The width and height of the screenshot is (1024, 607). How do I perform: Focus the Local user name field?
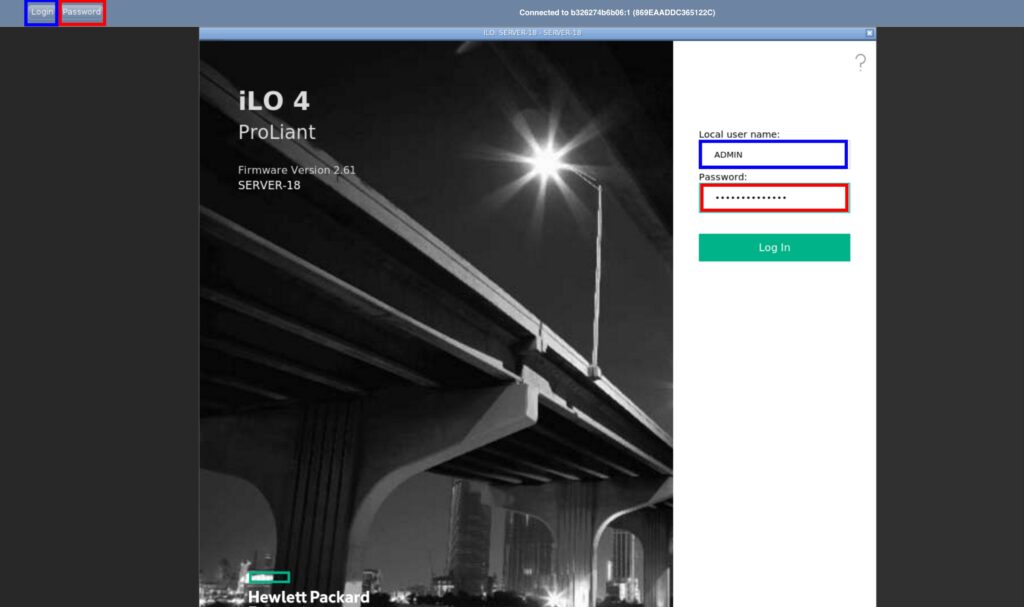click(773, 154)
